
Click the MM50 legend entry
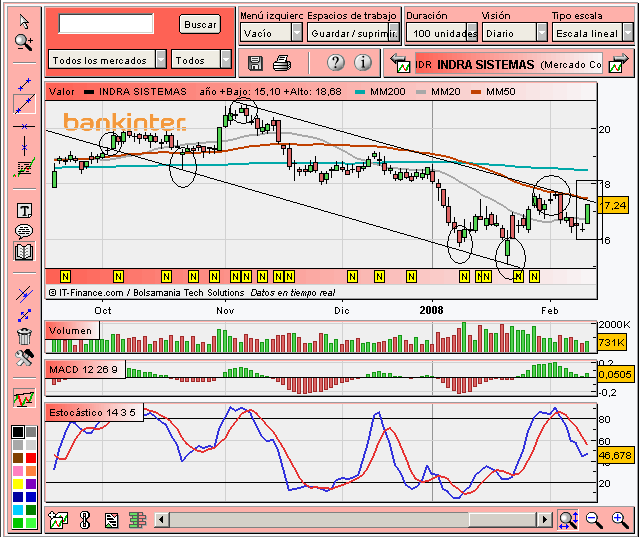[x=493, y=92]
